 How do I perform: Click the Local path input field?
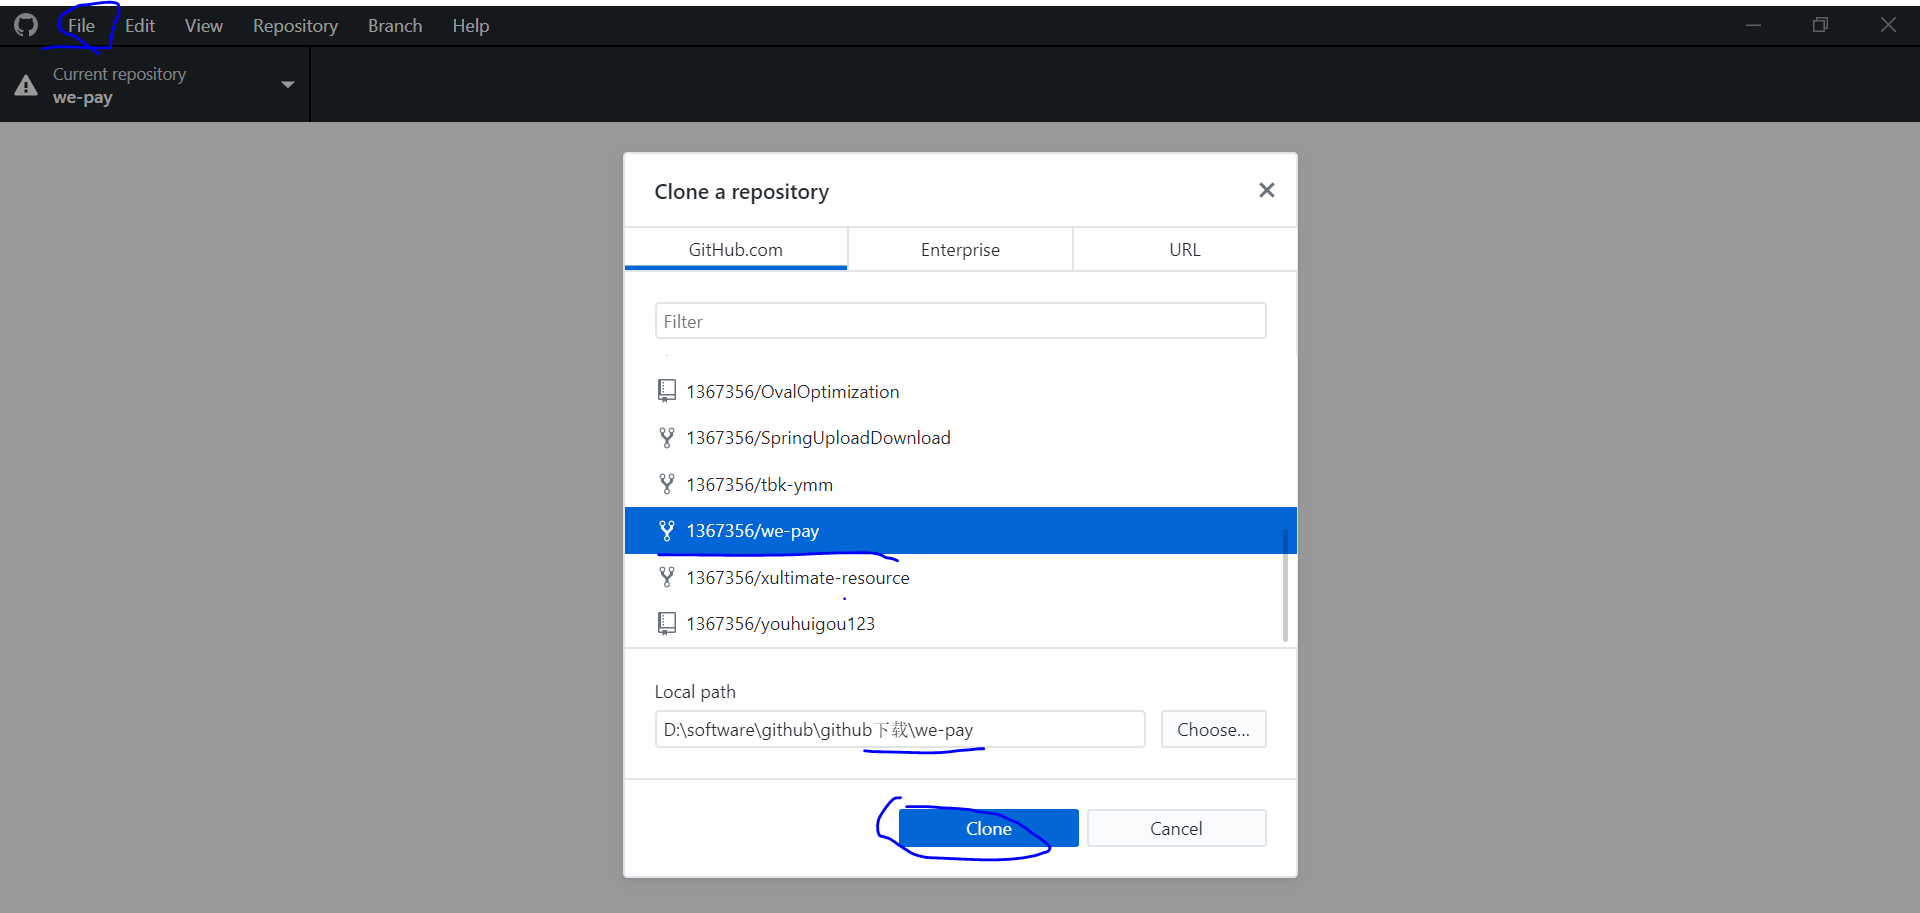coord(900,729)
